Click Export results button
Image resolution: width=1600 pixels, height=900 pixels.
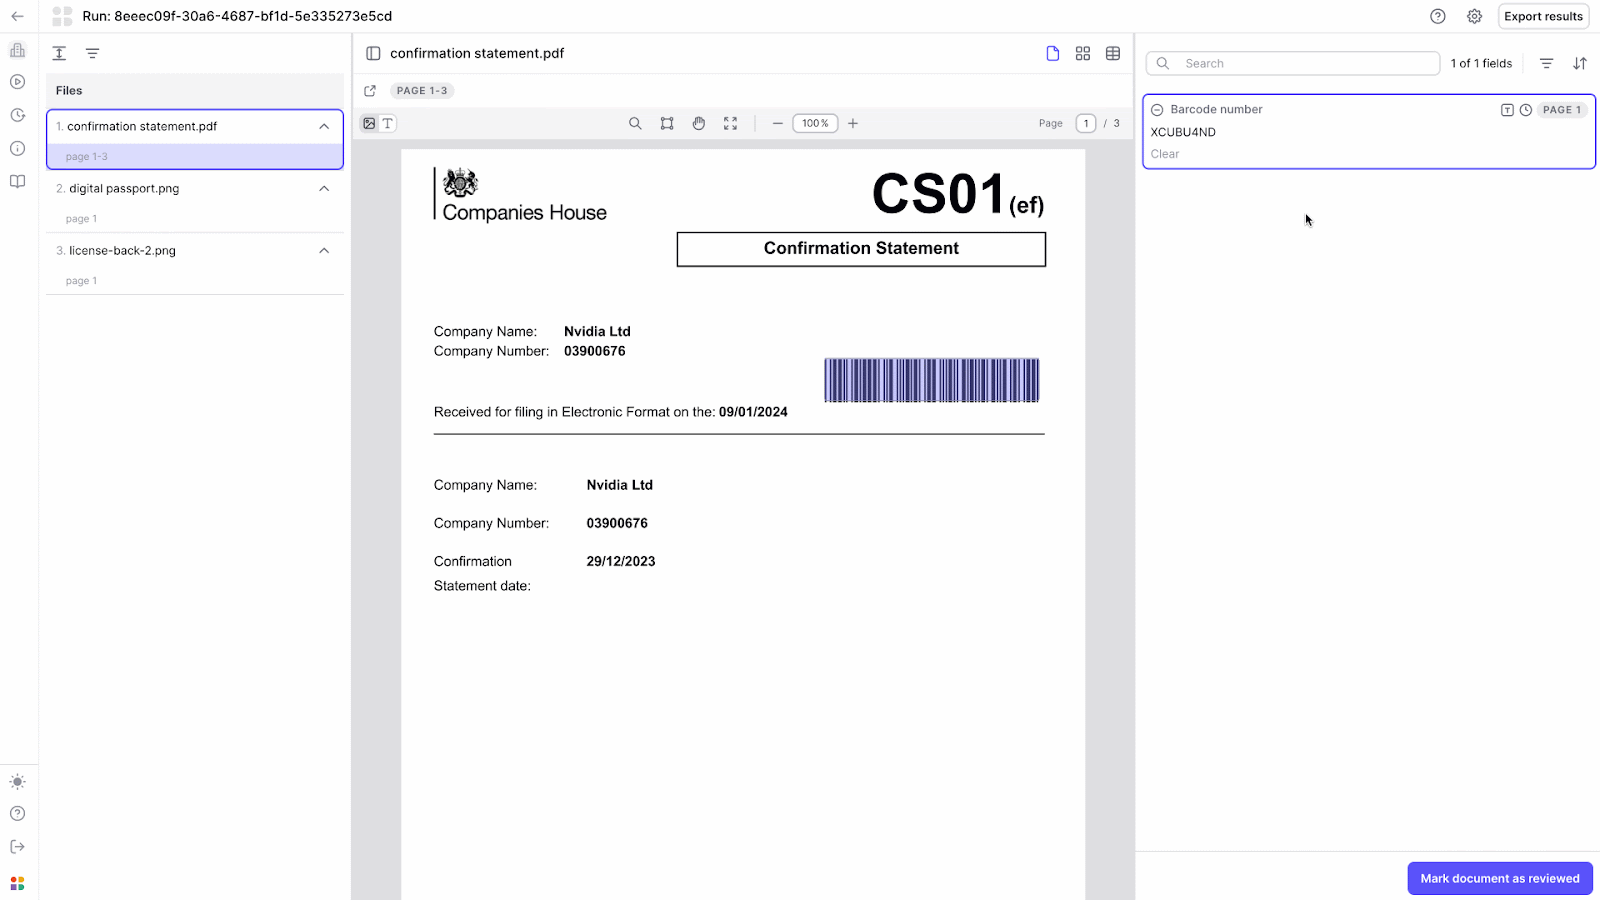(1543, 16)
